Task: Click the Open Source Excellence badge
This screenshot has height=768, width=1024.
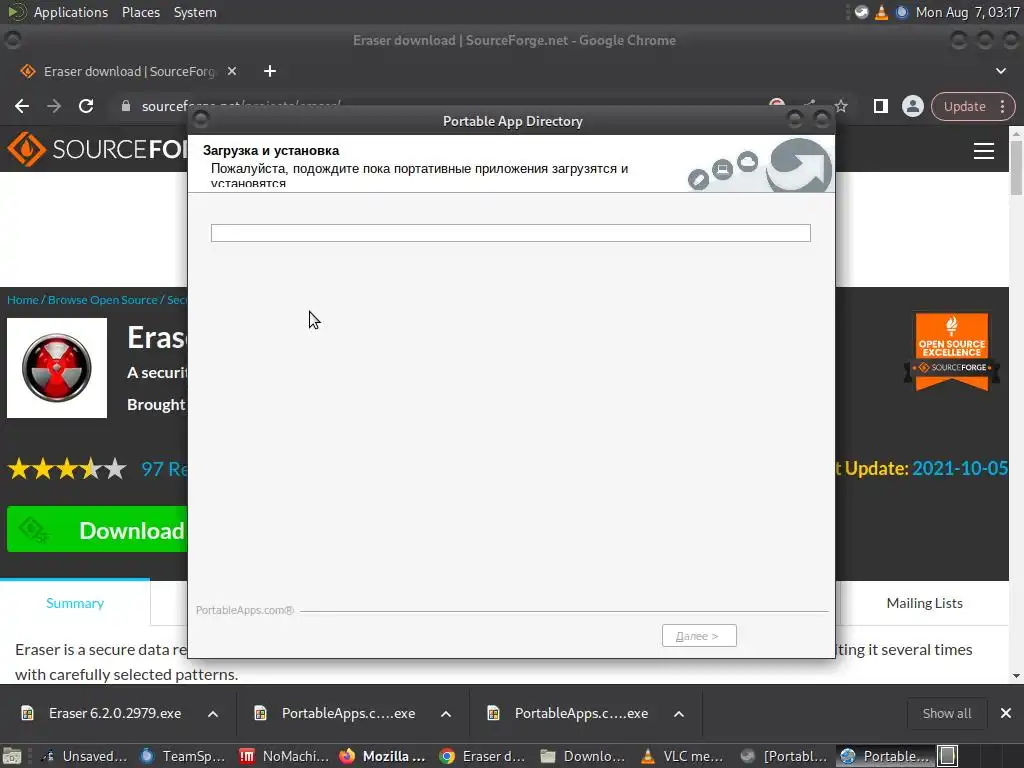Action: [x=952, y=351]
